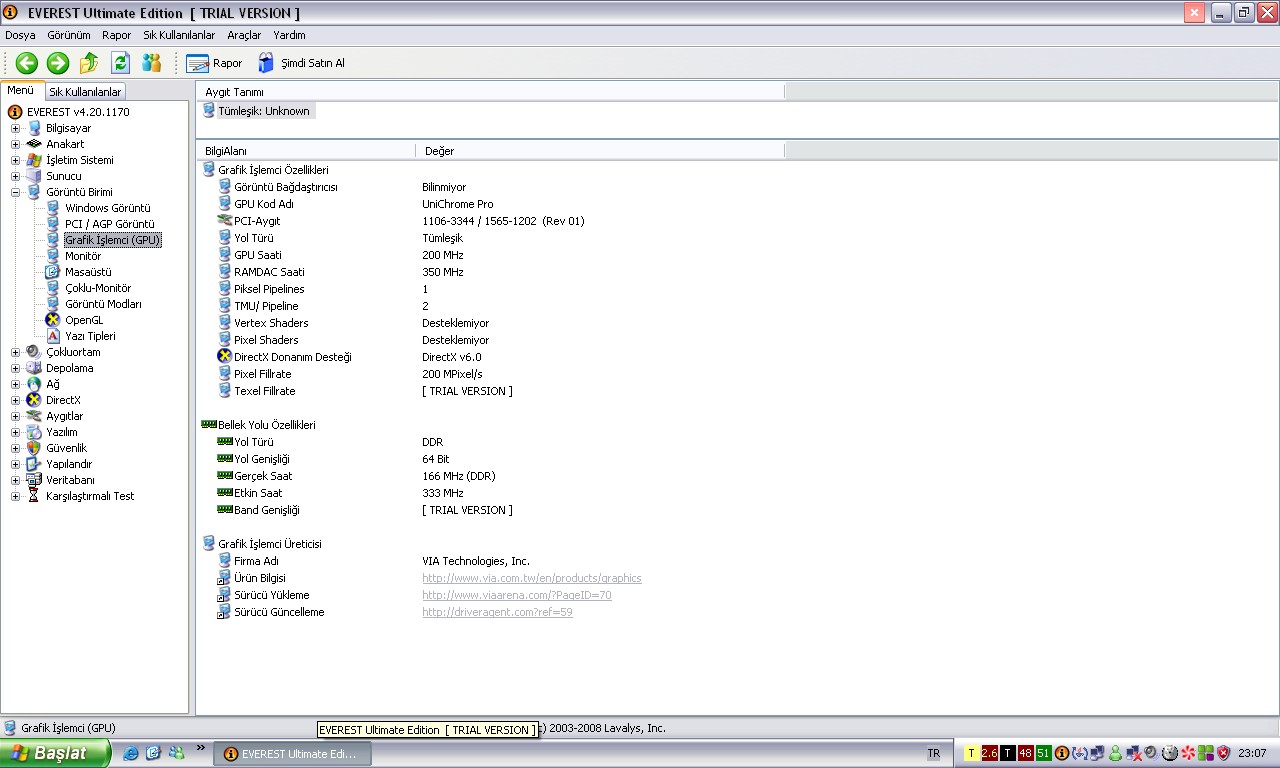Image resolution: width=1280 pixels, height=768 pixels.
Task: Select the Menü sidebar tab
Action: [21, 91]
